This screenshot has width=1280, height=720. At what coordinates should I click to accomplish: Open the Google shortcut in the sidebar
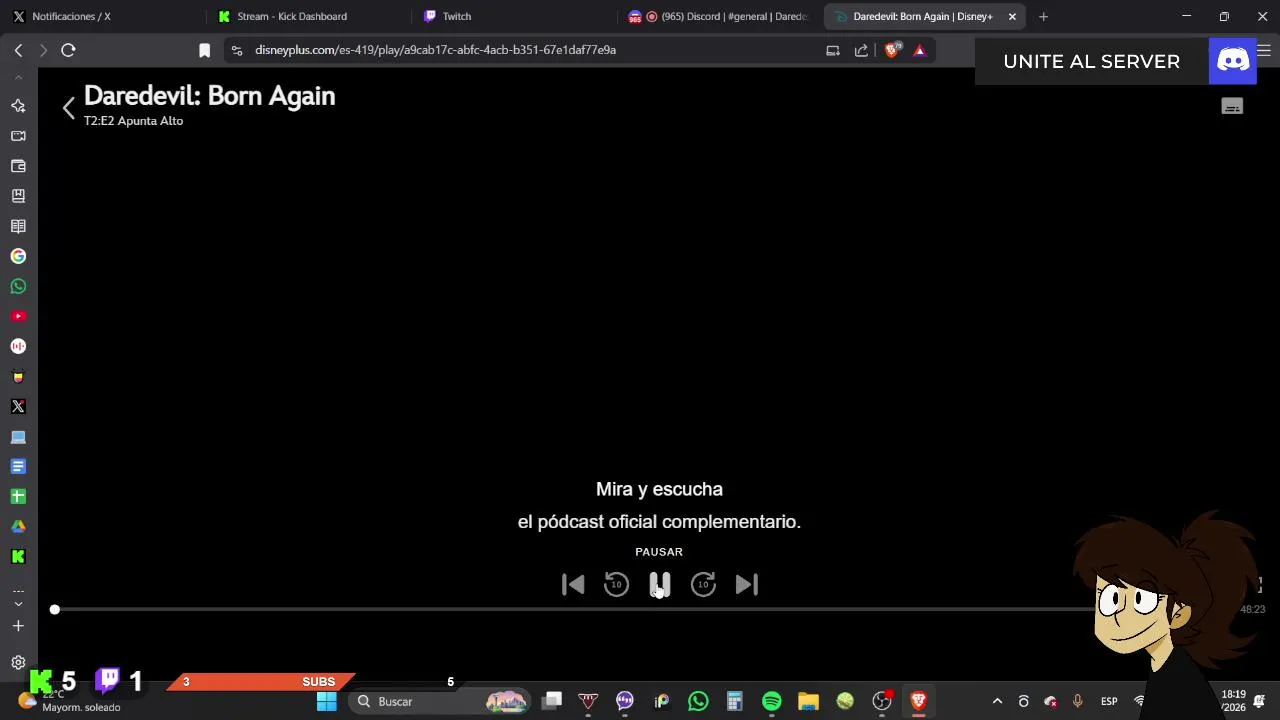click(x=18, y=256)
